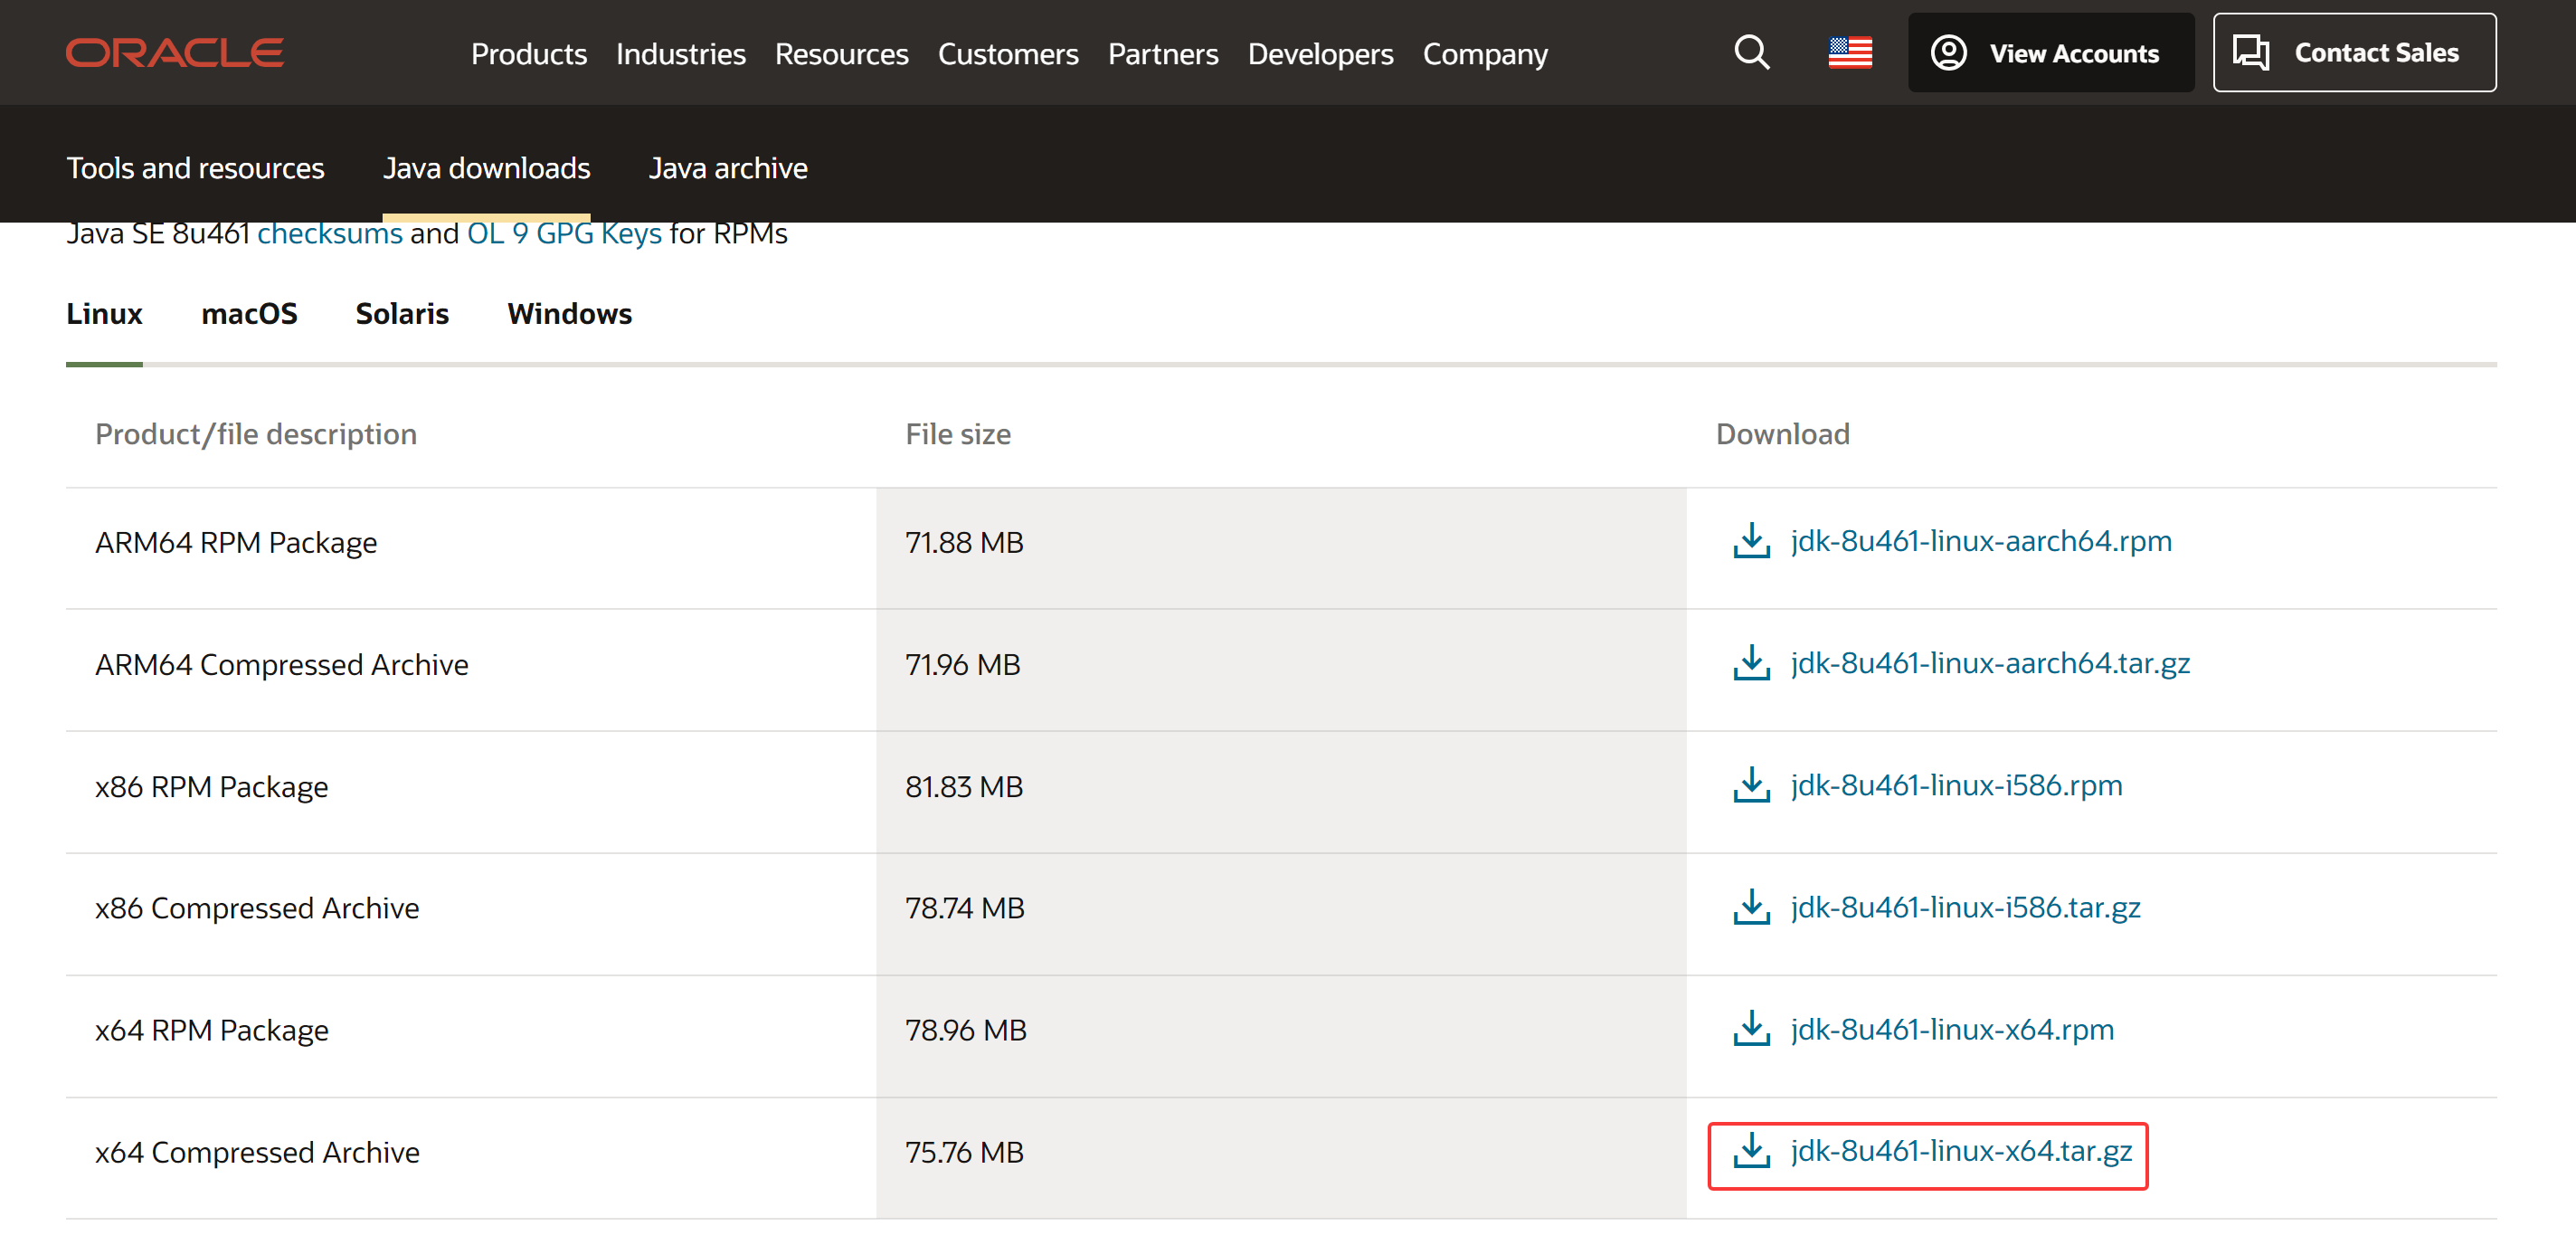Go to the Oracle logo home
Image resolution: width=2576 pixels, height=1245 pixels.
pos(175,52)
